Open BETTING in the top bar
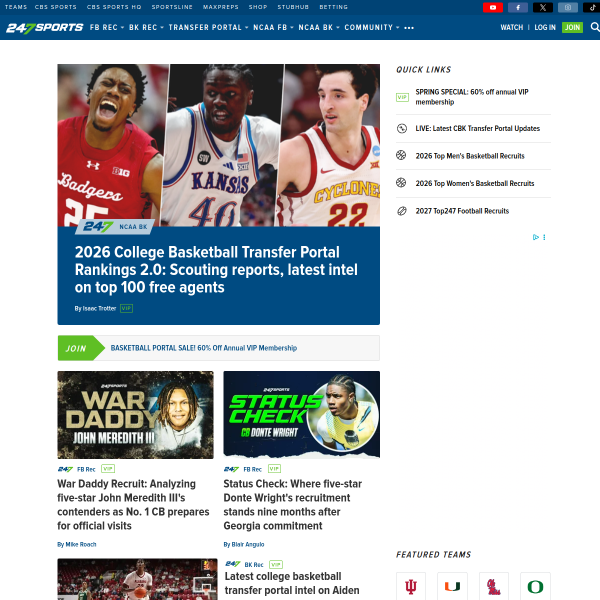This screenshot has height=600, width=600. pos(334,7)
